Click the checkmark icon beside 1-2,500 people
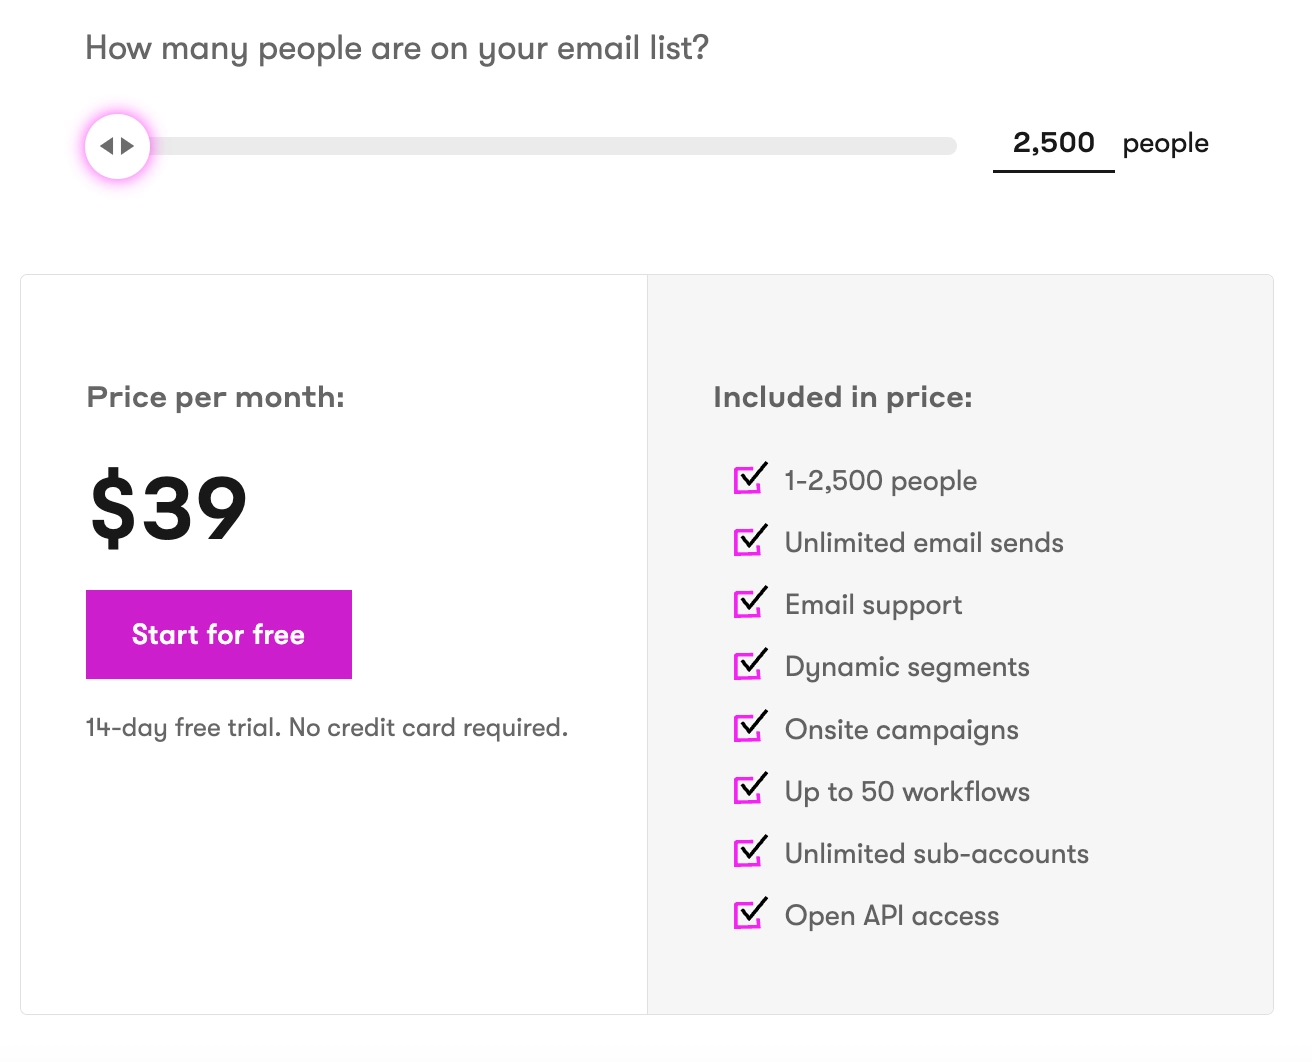The height and width of the screenshot is (1062, 1312). tap(749, 479)
